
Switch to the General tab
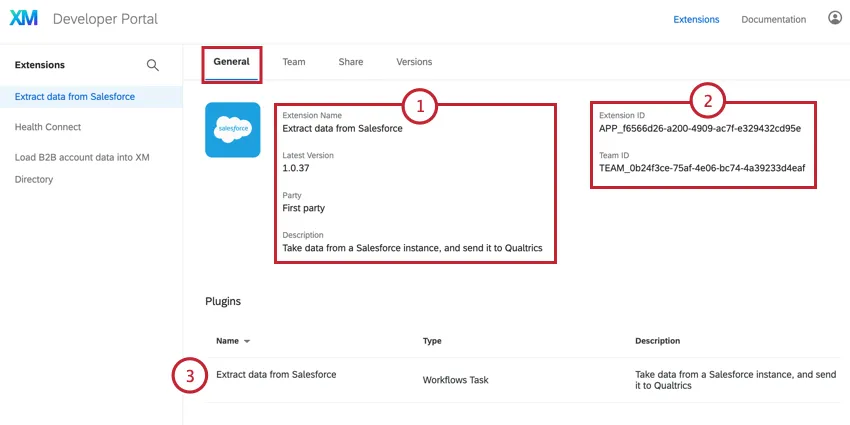click(x=231, y=62)
